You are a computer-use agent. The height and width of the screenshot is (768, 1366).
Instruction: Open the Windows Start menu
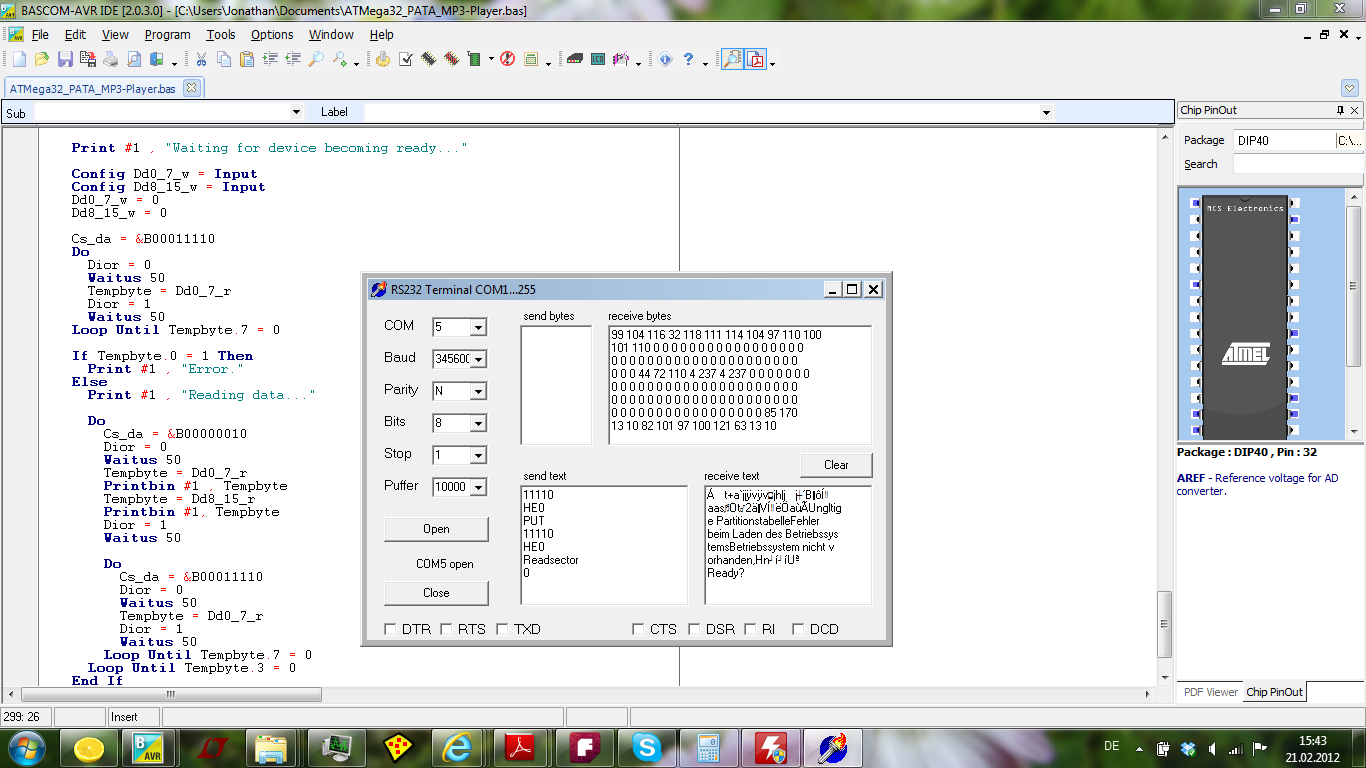(x=27, y=746)
